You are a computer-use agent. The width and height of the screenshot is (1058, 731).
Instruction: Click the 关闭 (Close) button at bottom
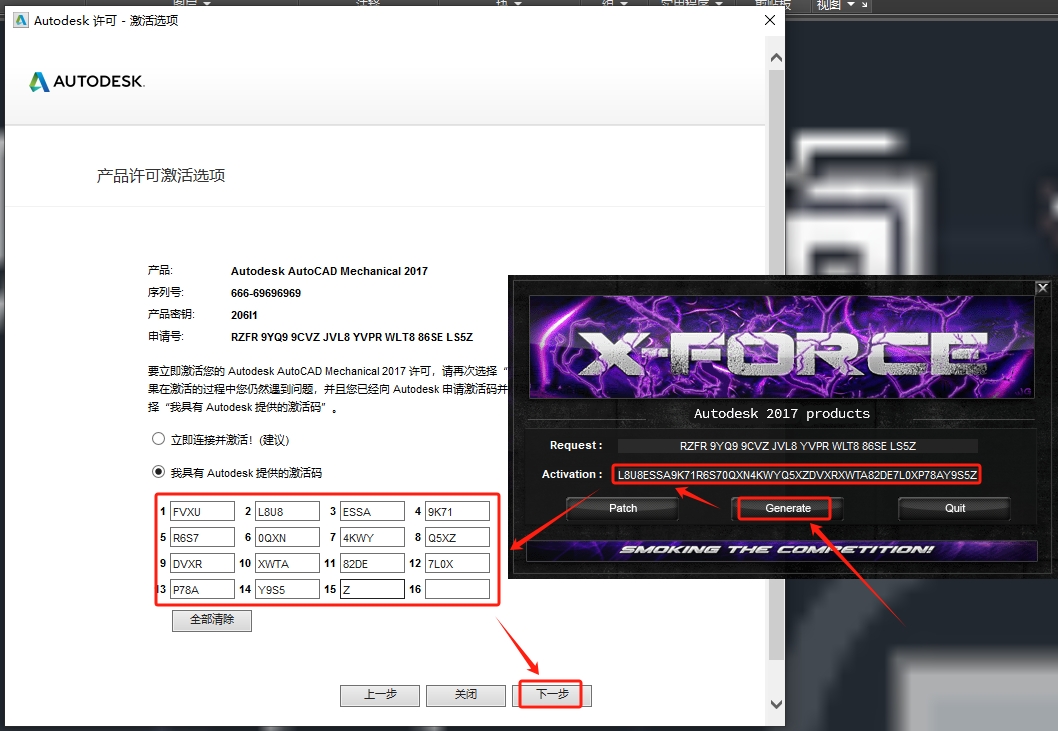click(466, 695)
